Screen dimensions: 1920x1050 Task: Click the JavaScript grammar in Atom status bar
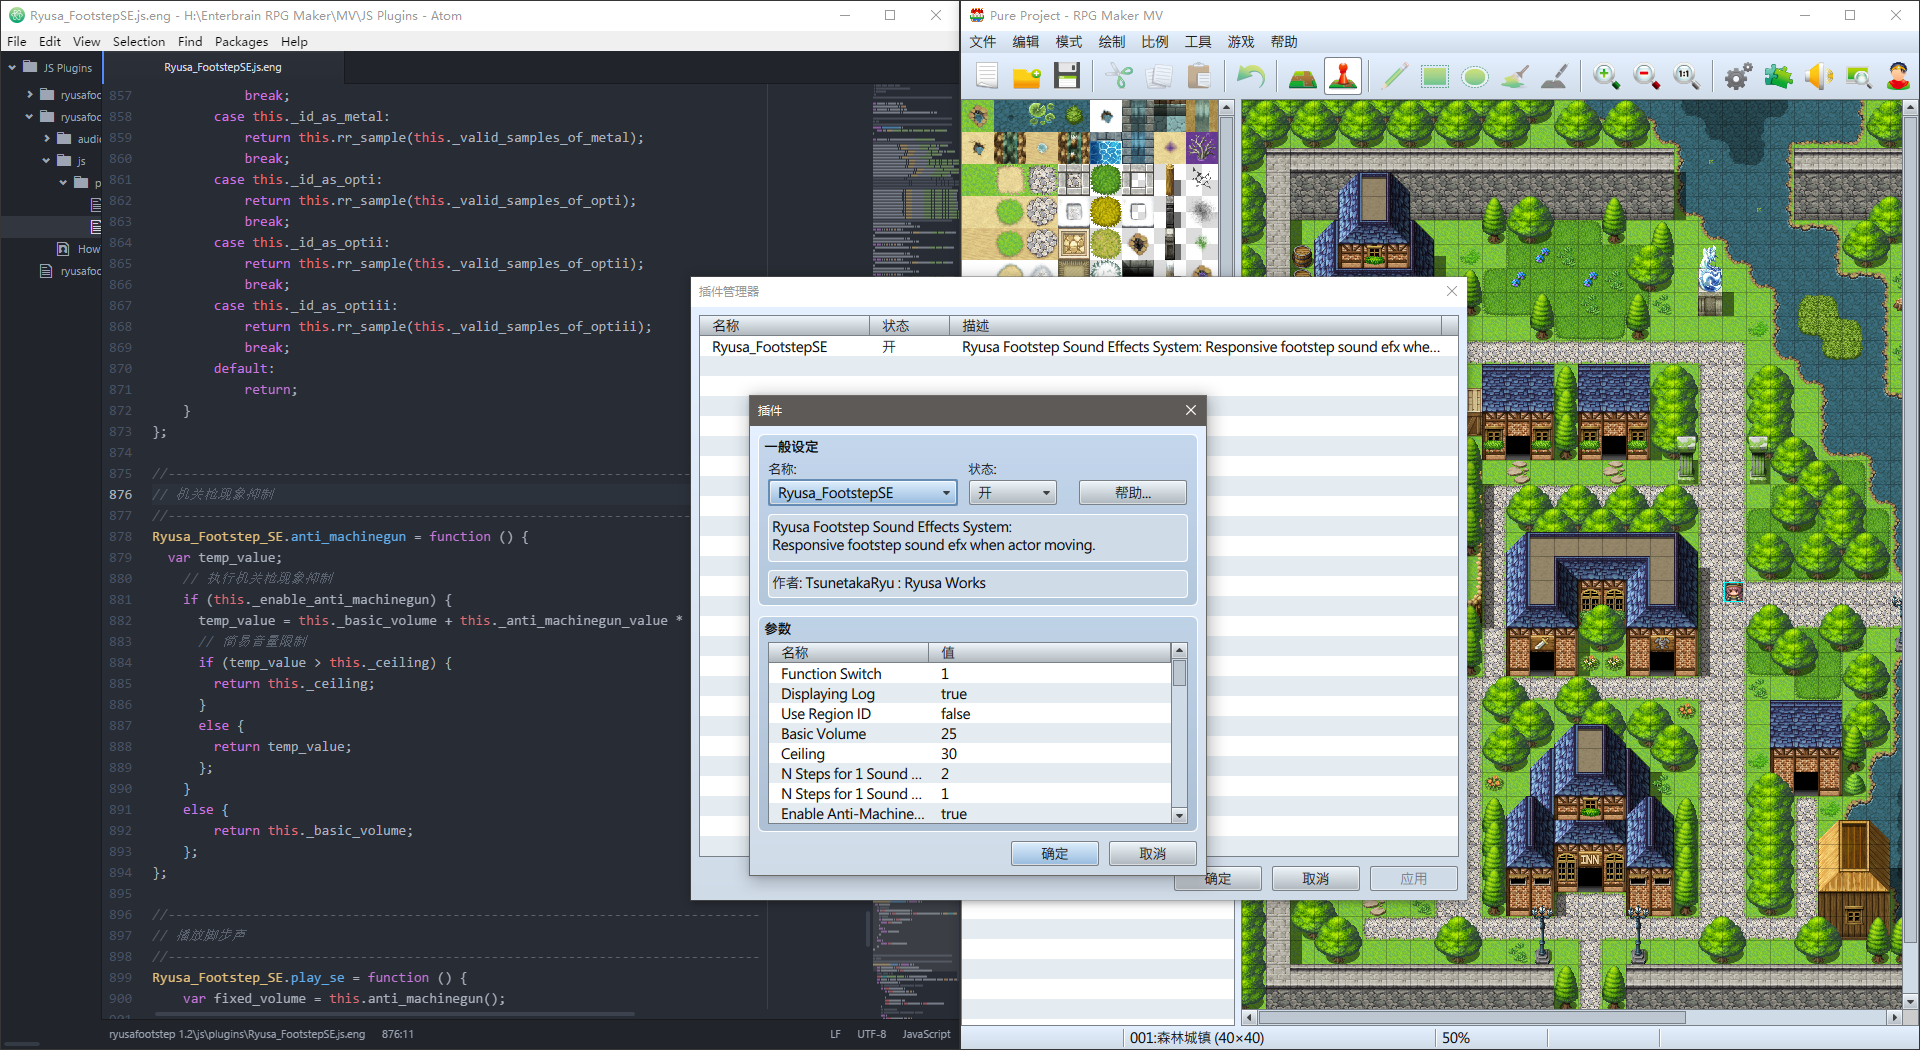click(926, 1034)
